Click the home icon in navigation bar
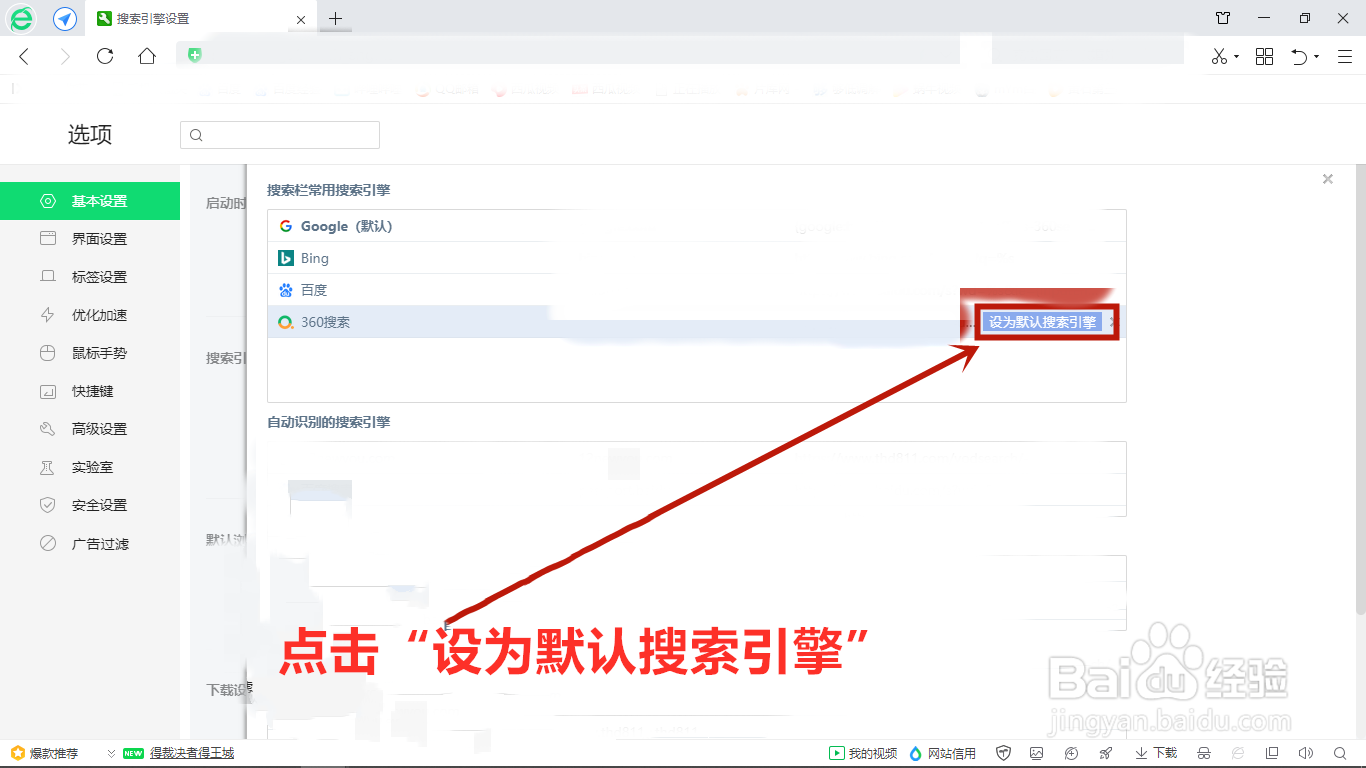The width and height of the screenshot is (1366, 768). pos(147,57)
